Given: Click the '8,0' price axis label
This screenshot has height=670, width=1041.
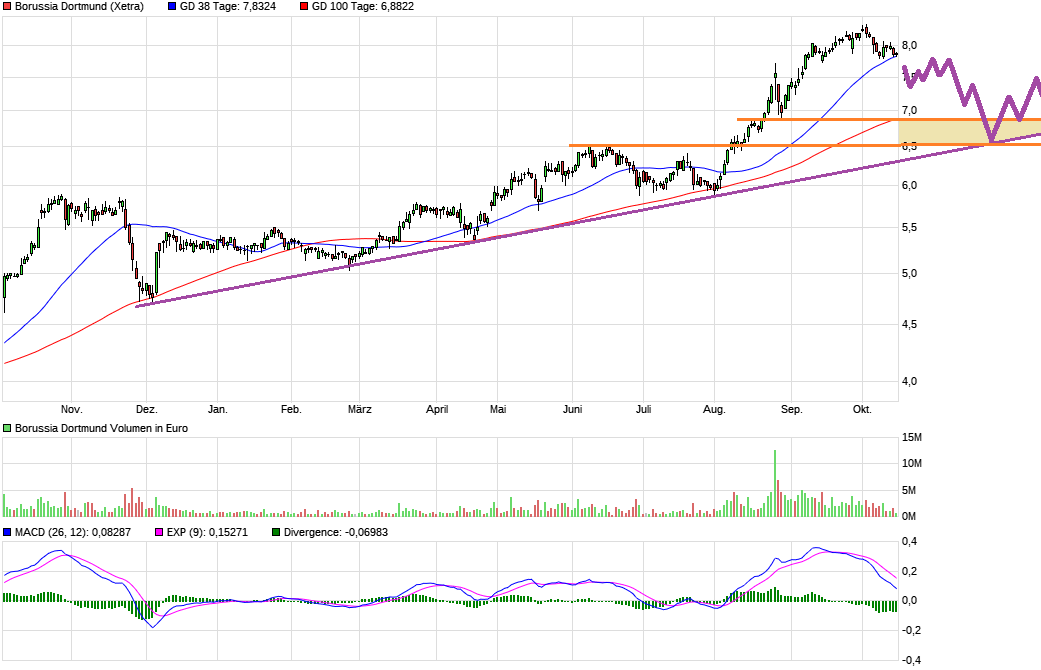Looking at the screenshot, I should click(x=910, y=45).
